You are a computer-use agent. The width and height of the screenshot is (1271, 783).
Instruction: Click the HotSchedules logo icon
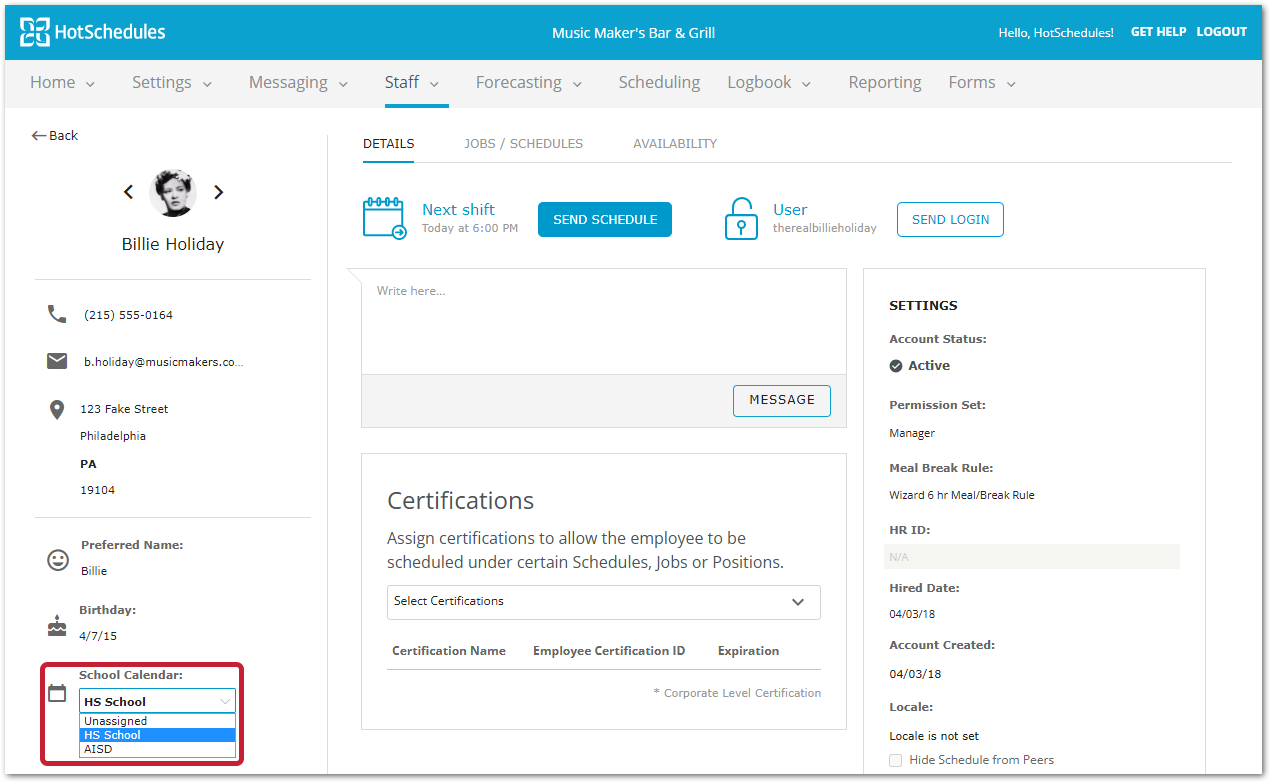point(35,32)
